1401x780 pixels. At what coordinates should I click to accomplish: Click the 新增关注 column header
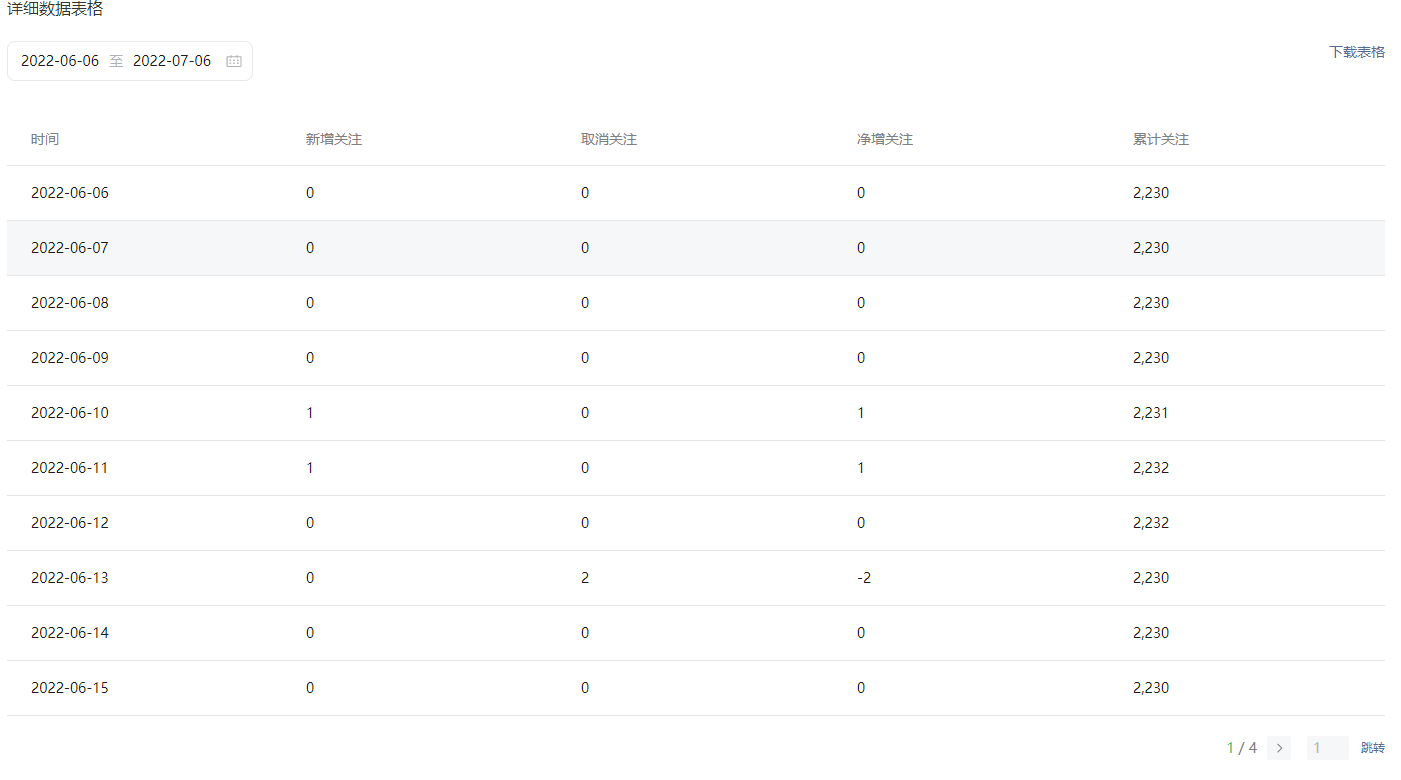coord(334,139)
